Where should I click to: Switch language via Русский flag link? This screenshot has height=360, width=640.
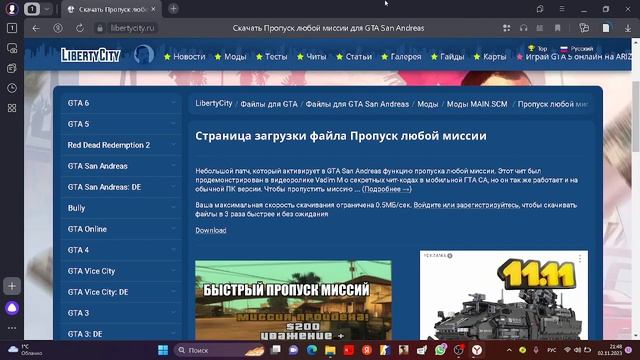576,48
